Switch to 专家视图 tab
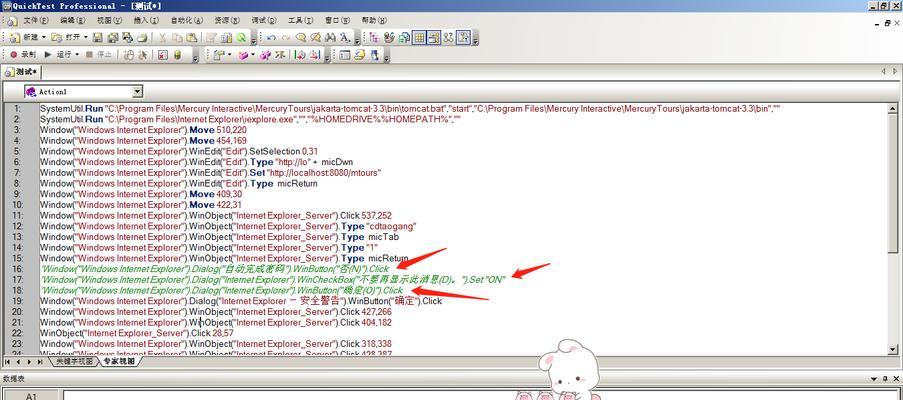 pyautogui.click(x=119, y=361)
